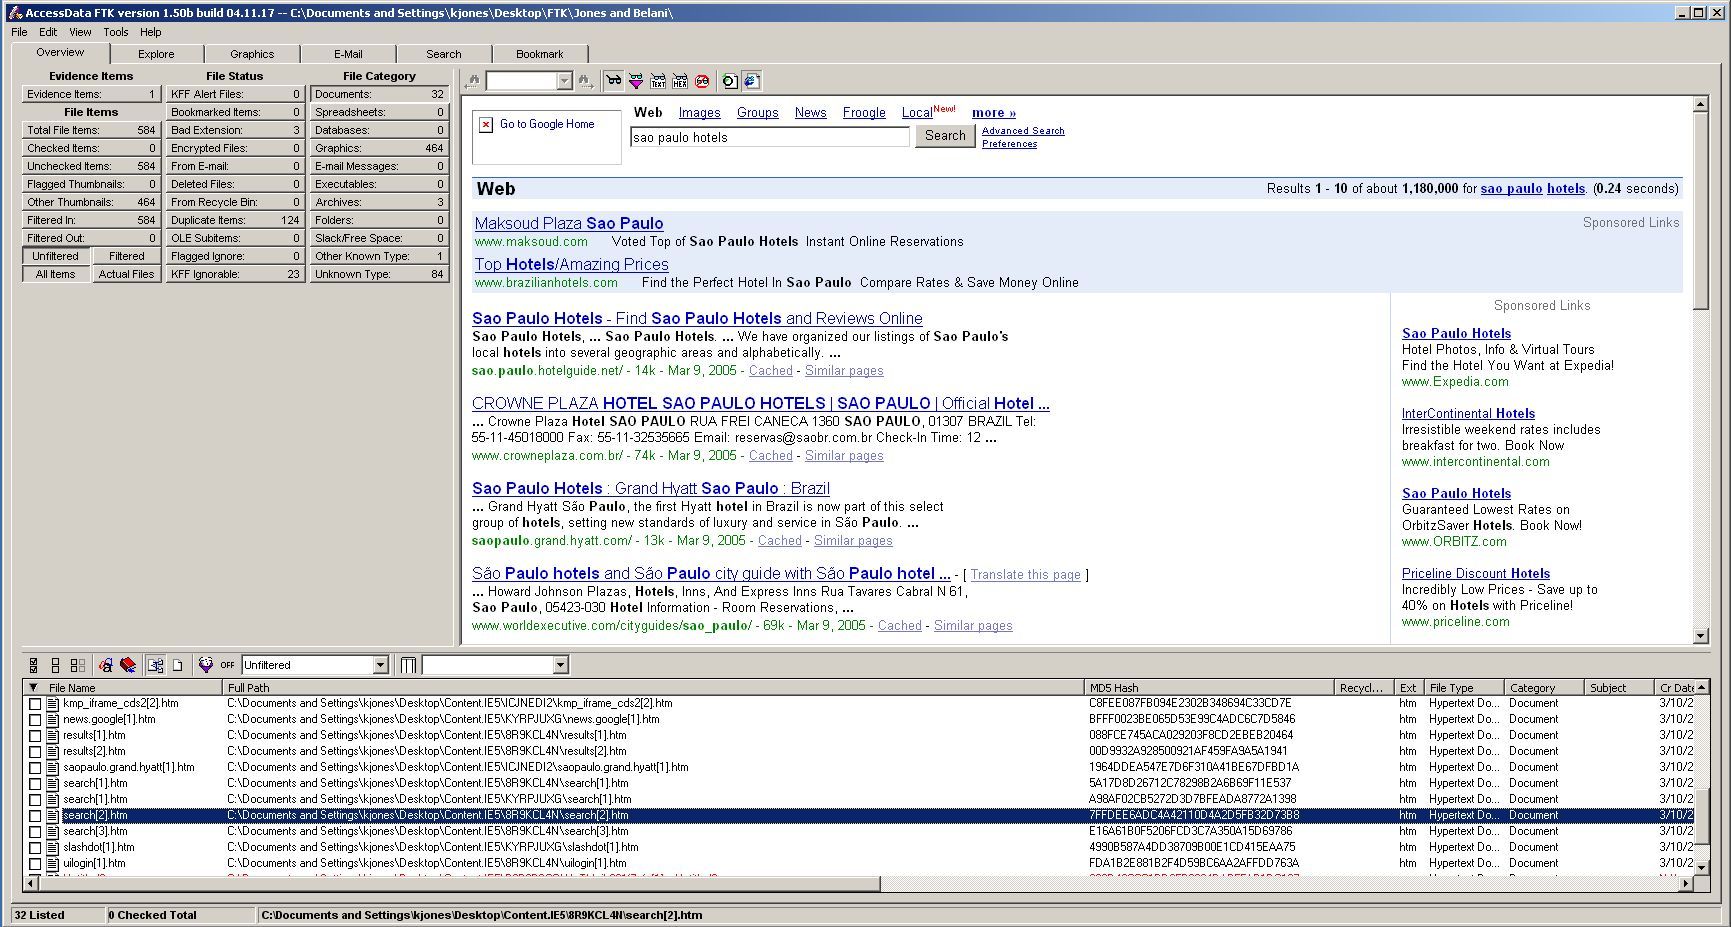This screenshot has height=927, width=1731.
Task: Click the Google Search button
Action: [945, 136]
